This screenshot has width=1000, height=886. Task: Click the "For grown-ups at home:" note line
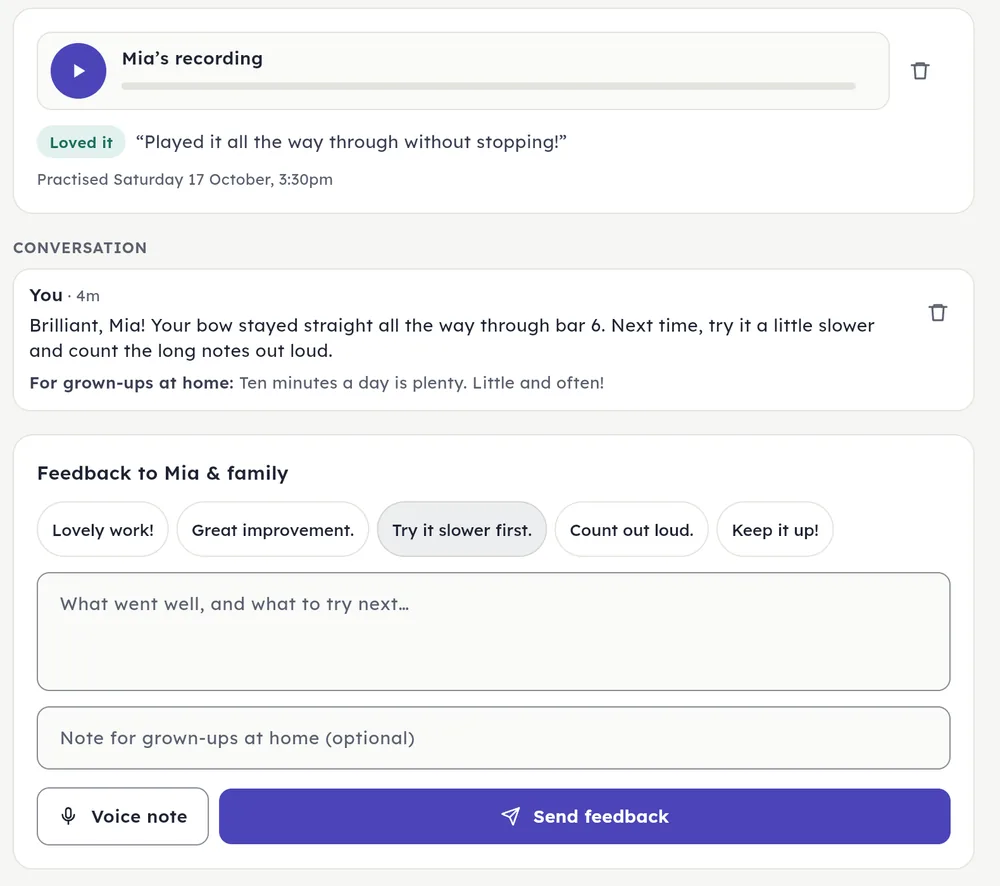coord(317,383)
